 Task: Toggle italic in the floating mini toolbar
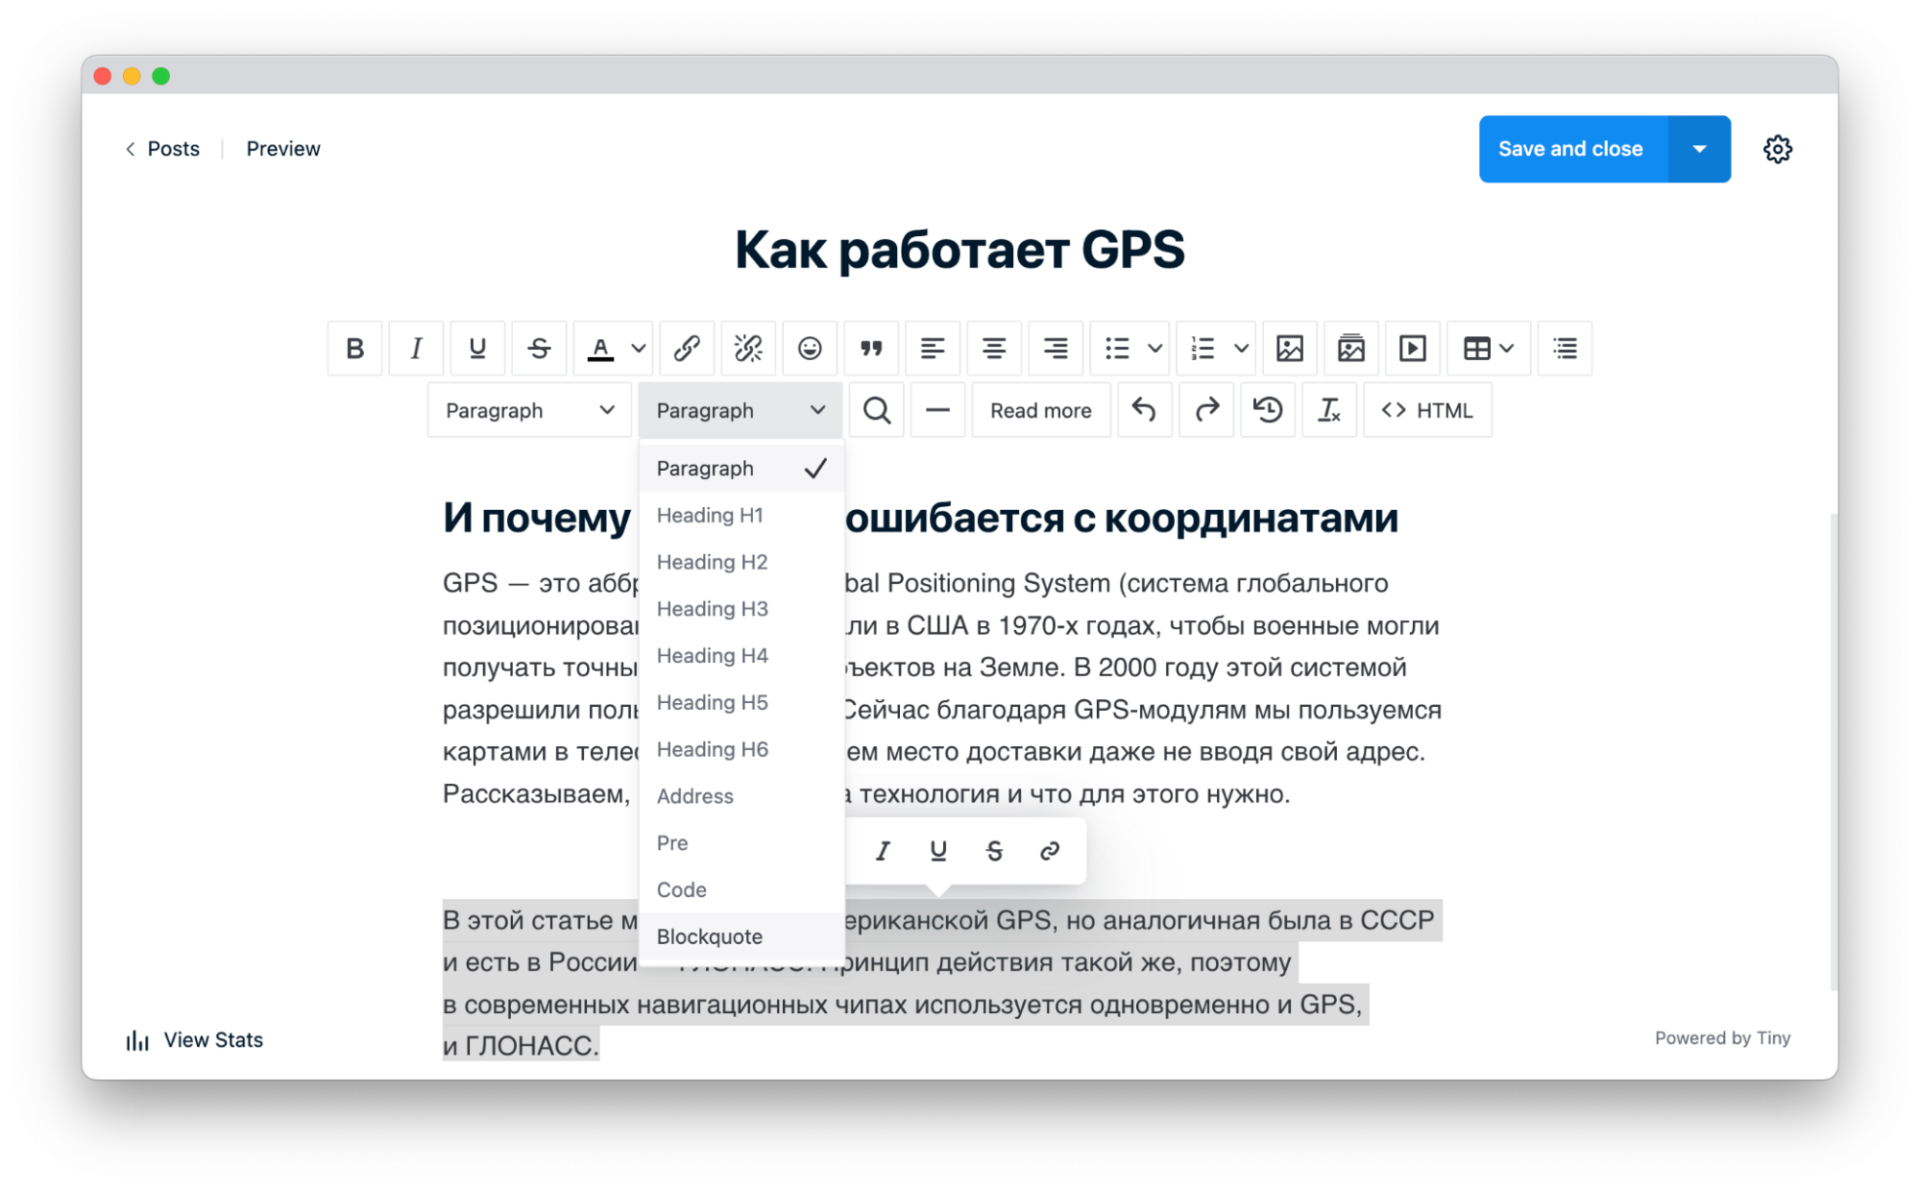(882, 850)
